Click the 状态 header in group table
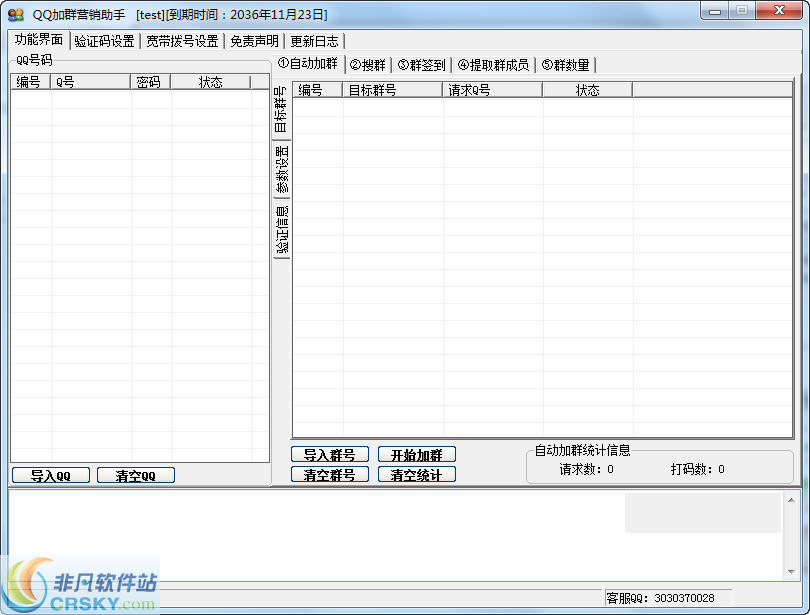810x615 pixels. [x=587, y=90]
